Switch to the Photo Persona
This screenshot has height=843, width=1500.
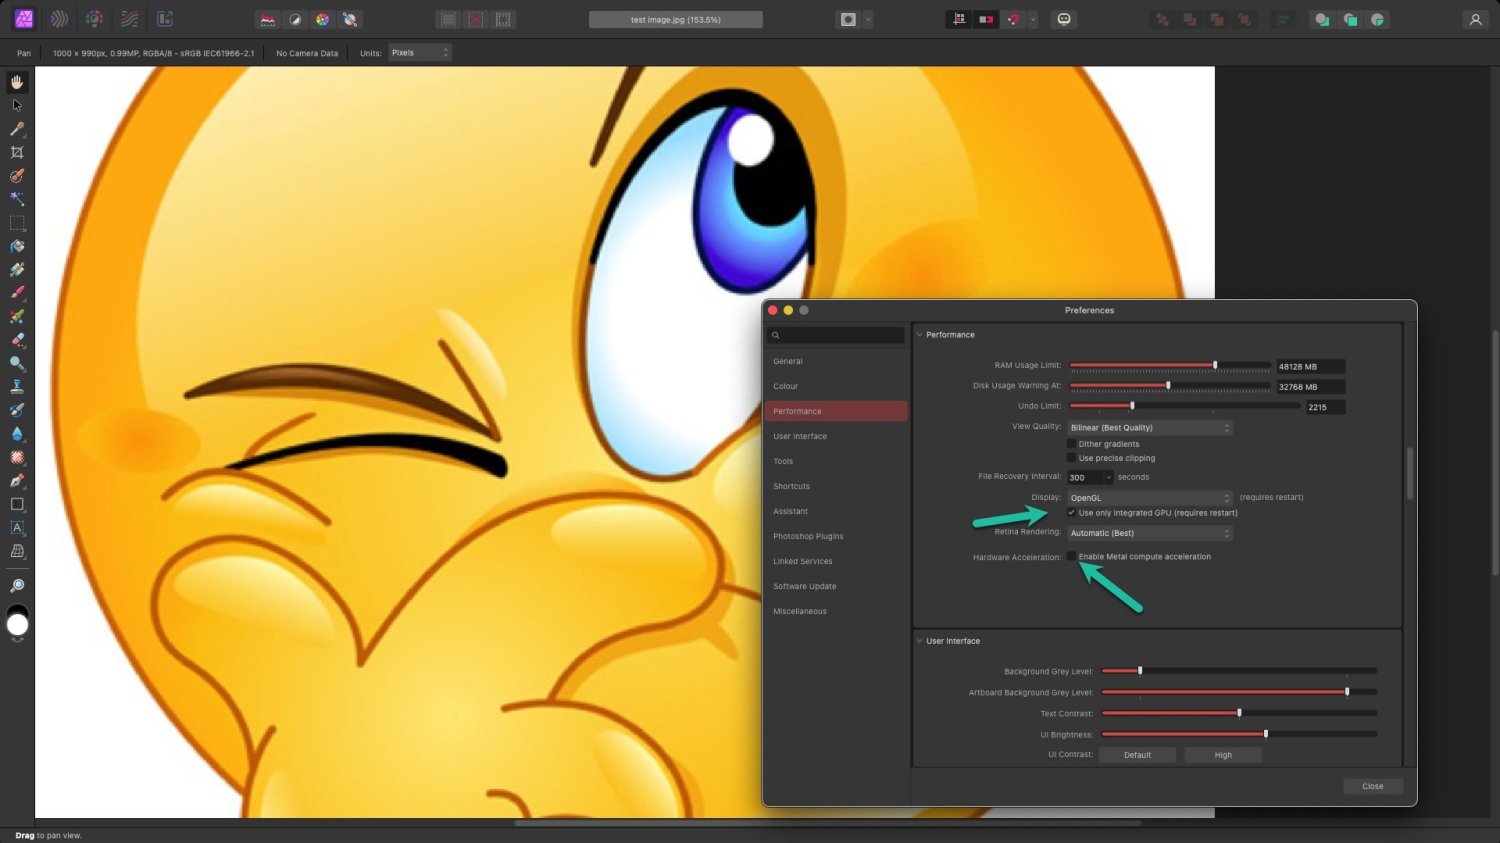click(24, 19)
